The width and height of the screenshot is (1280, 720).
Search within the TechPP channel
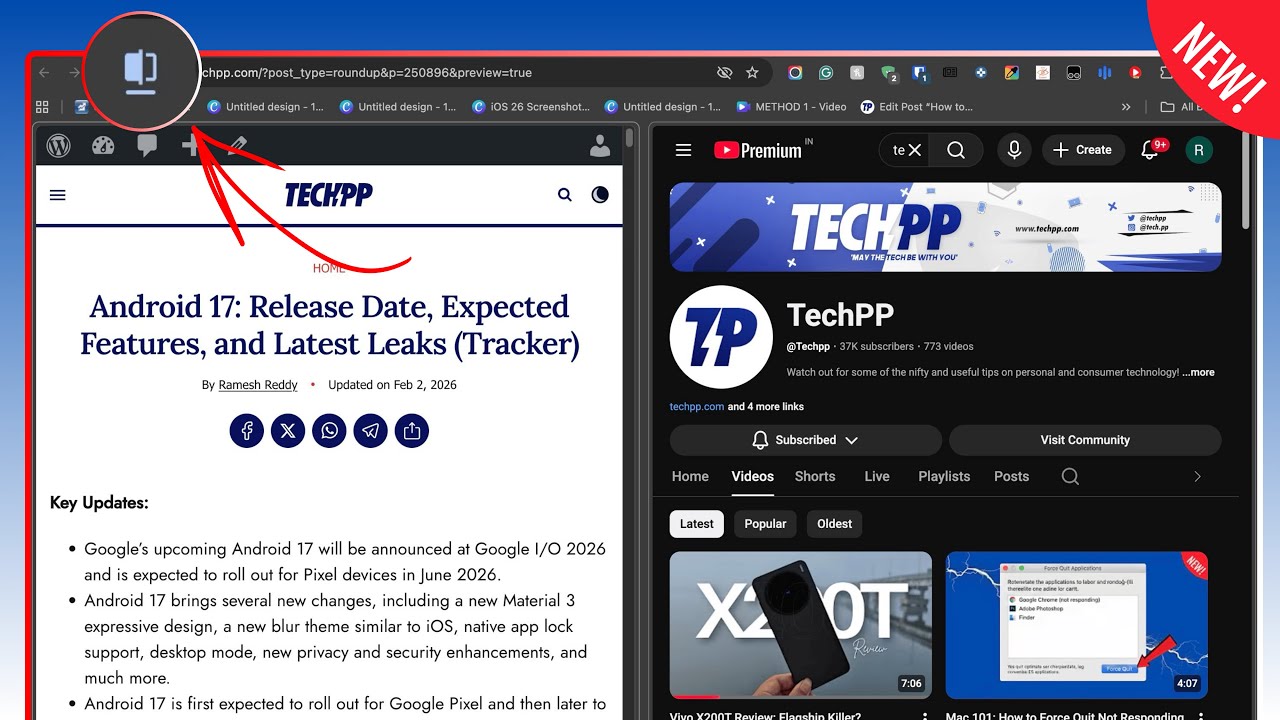pyautogui.click(x=1070, y=476)
